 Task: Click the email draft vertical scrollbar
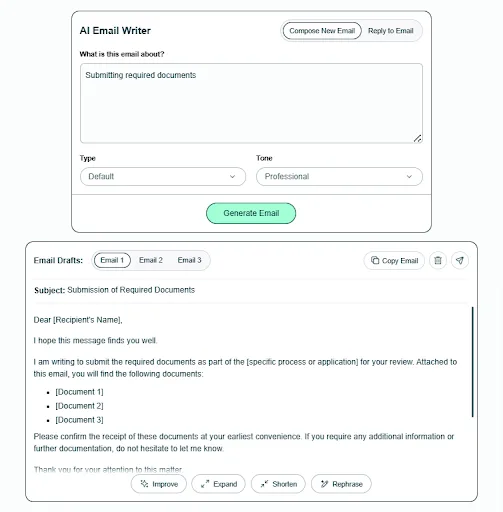(472, 362)
